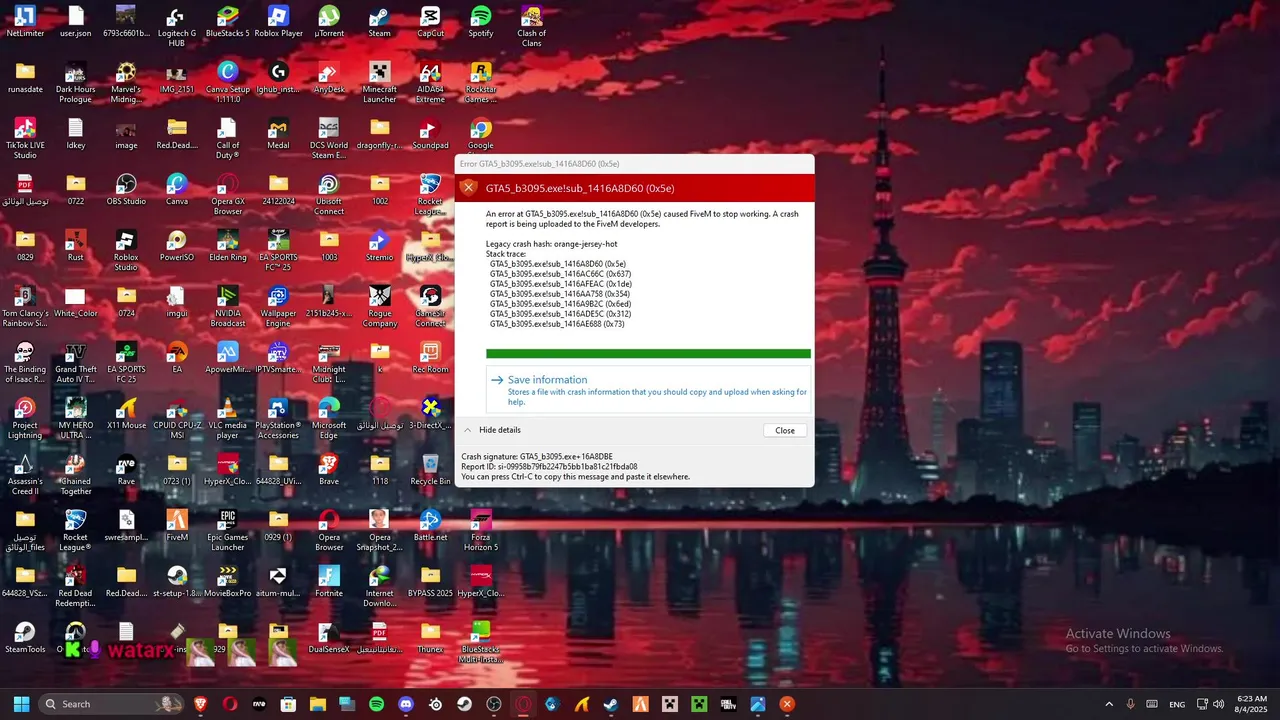The width and height of the screenshot is (1280, 720).
Task: Open OBS Studio desktop icon
Action: pos(126,190)
